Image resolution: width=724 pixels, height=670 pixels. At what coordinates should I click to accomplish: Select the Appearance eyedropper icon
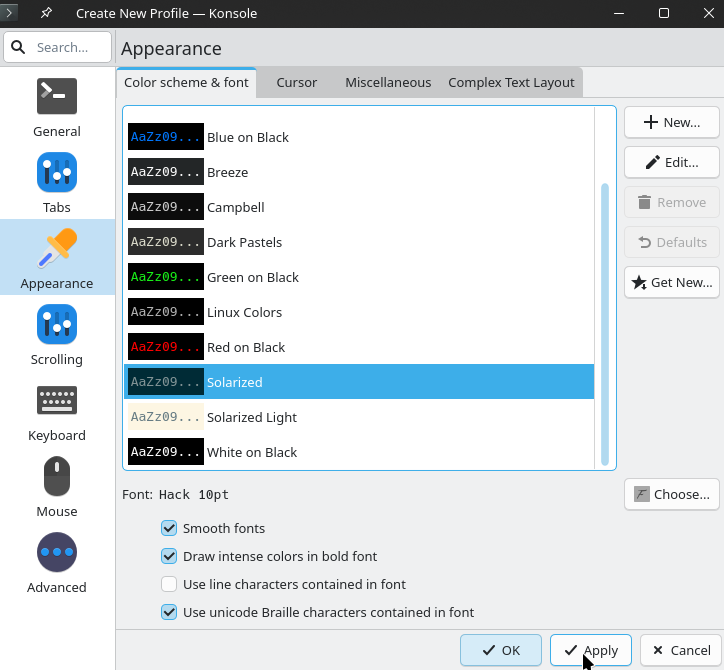click(57, 248)
